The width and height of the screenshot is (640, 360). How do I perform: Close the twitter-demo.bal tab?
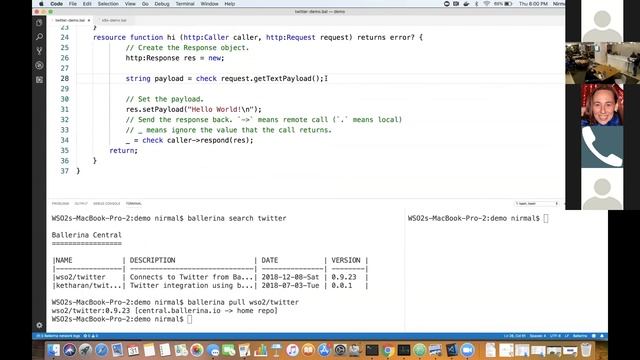89,20
